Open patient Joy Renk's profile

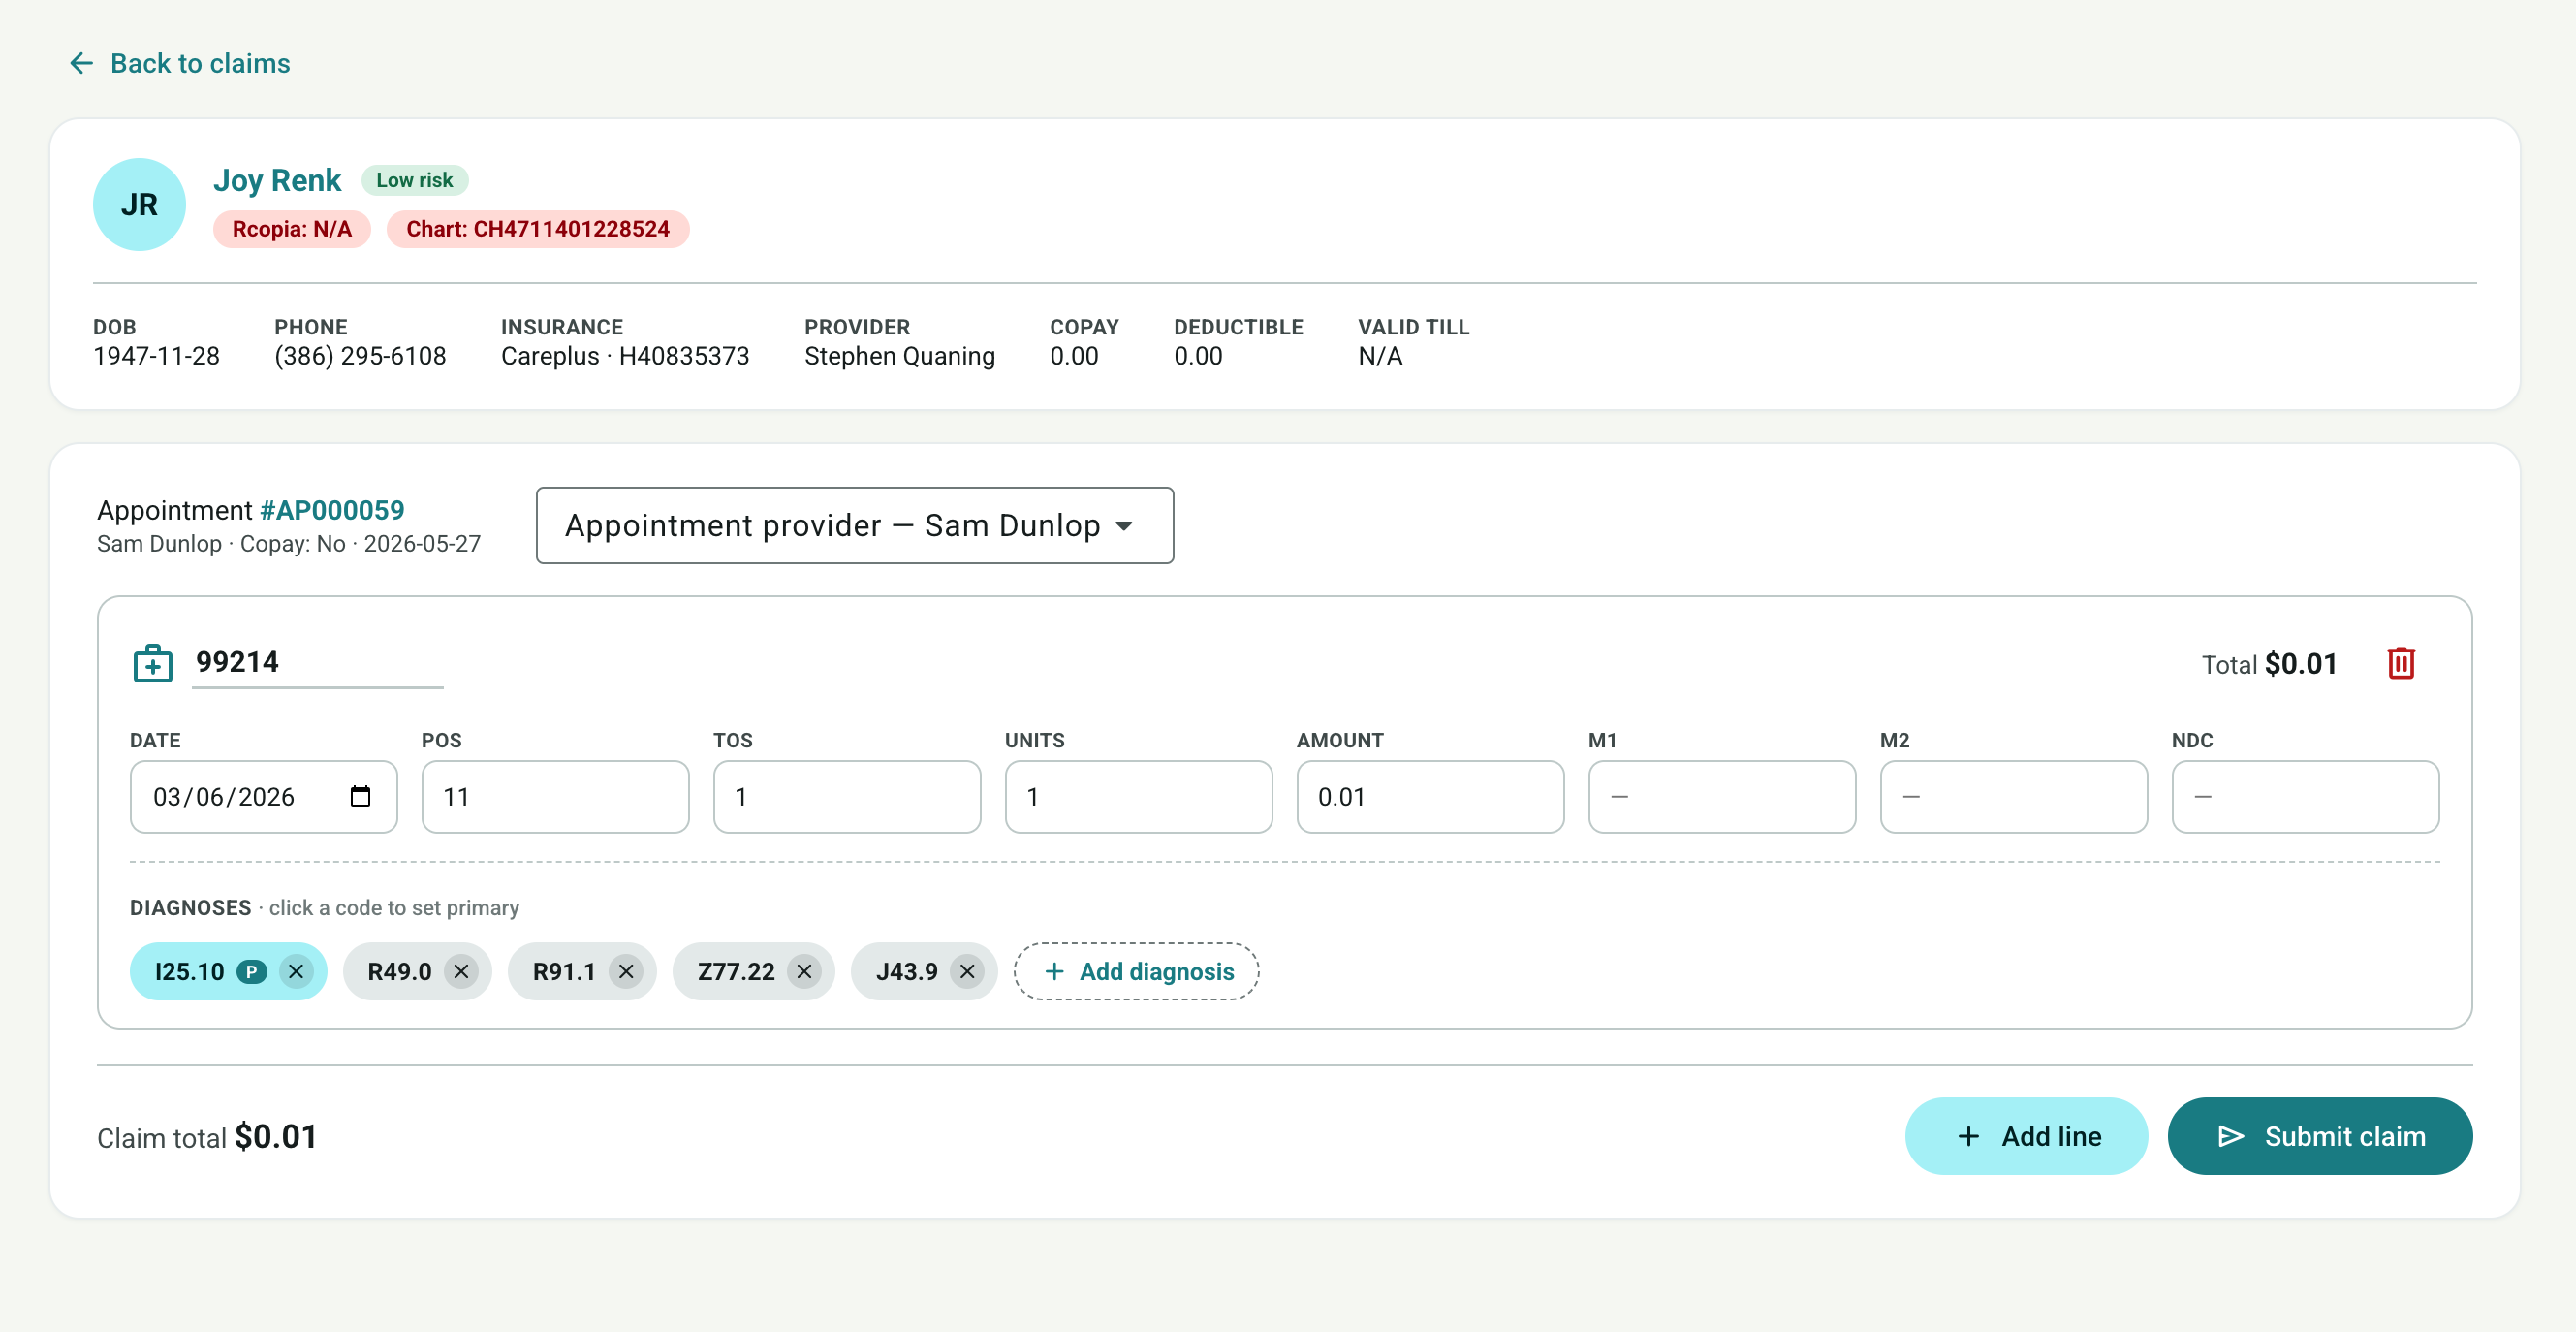[277, 180]
